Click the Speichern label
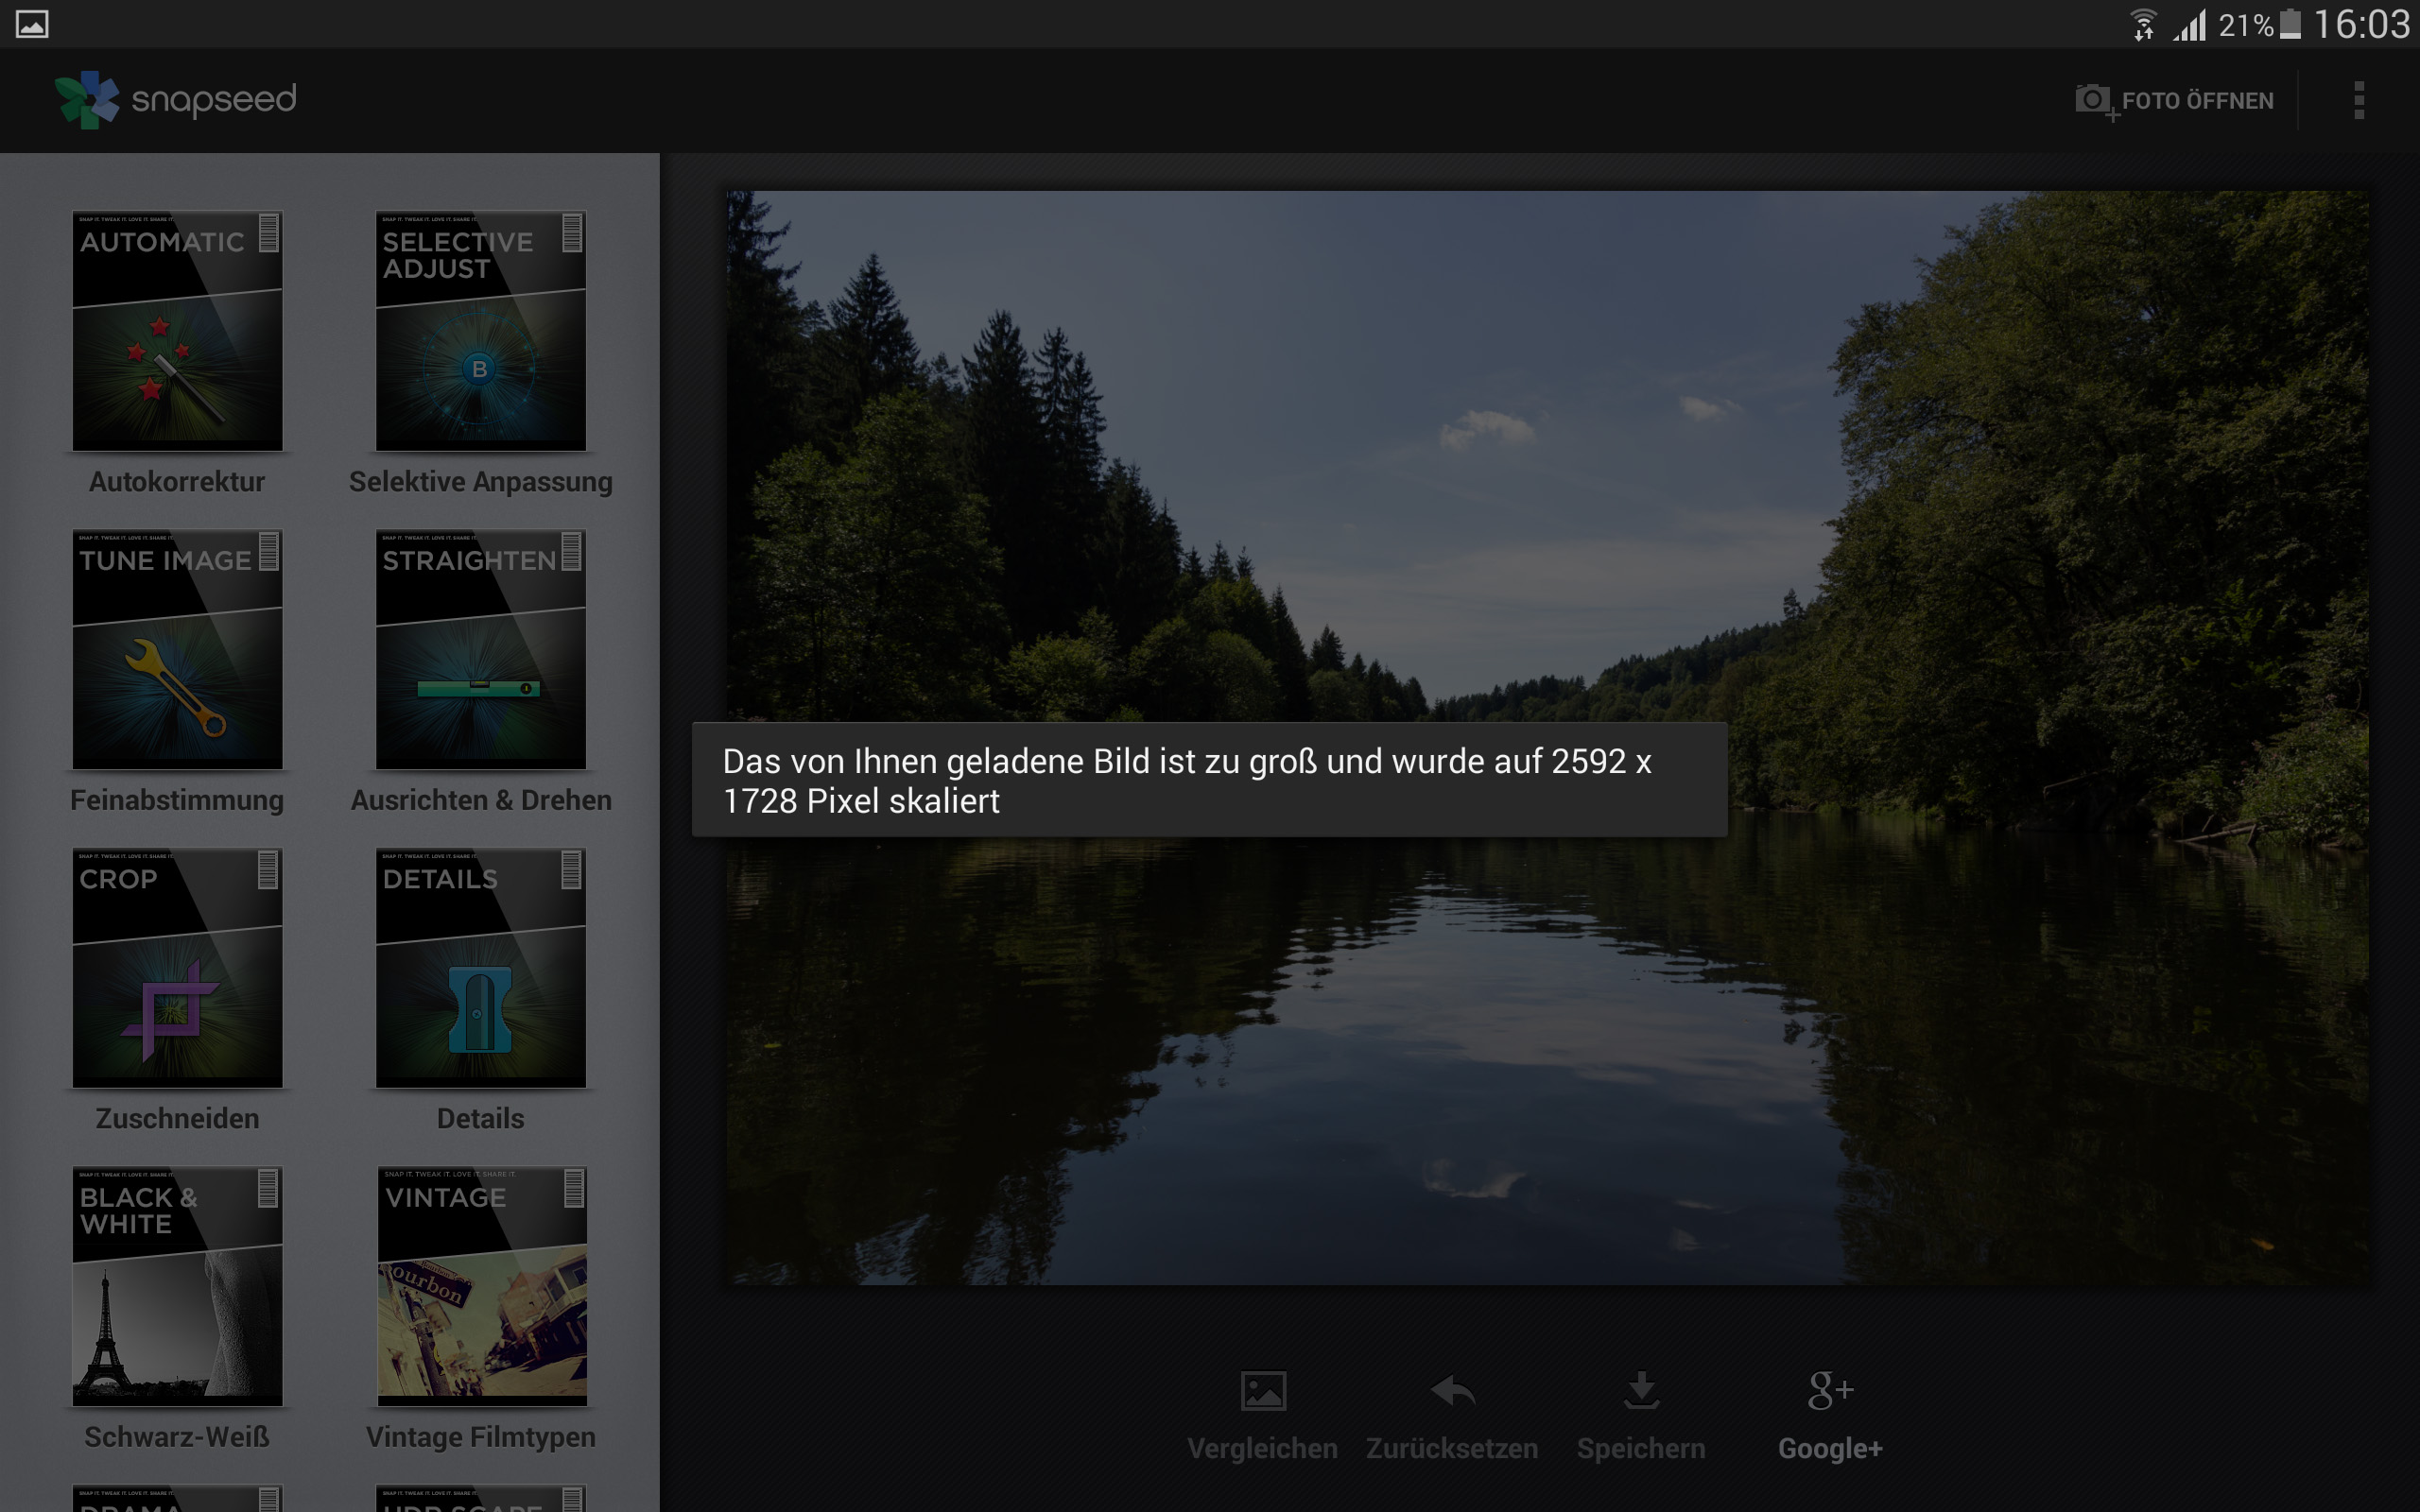 (x=1641, y=1449)
